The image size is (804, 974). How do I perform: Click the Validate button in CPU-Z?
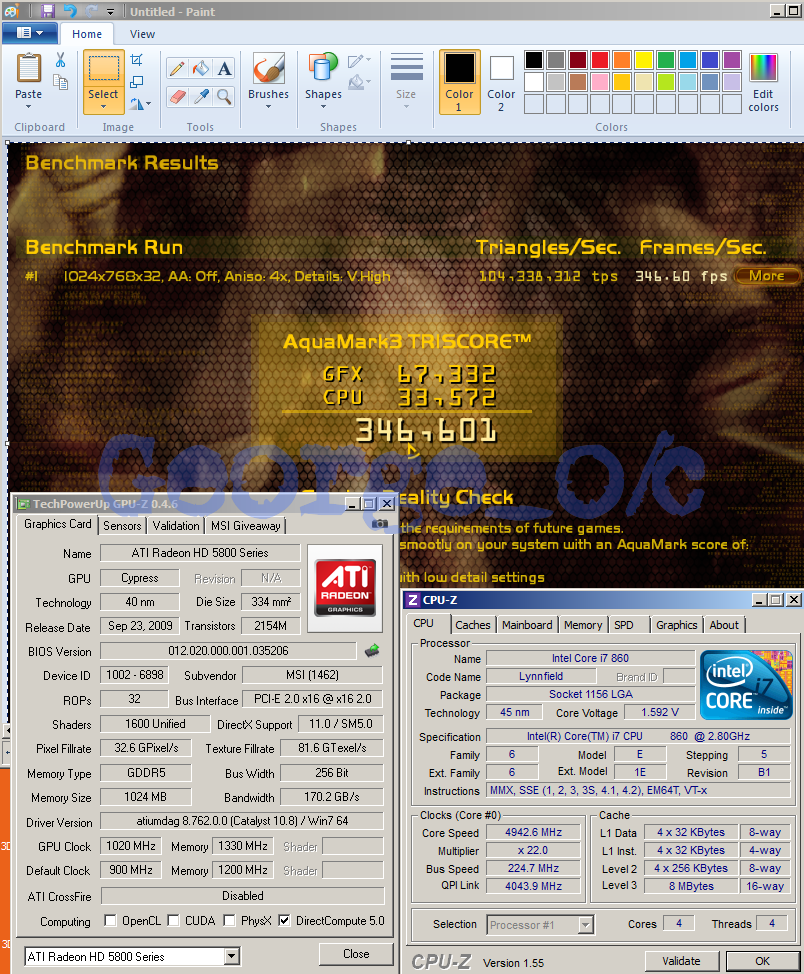681,961
